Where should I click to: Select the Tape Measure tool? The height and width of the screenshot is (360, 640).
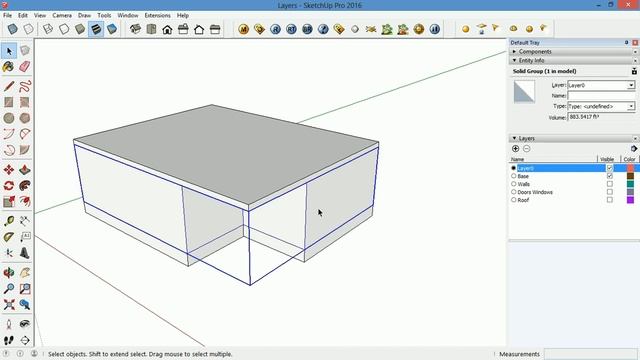(9, 221)
